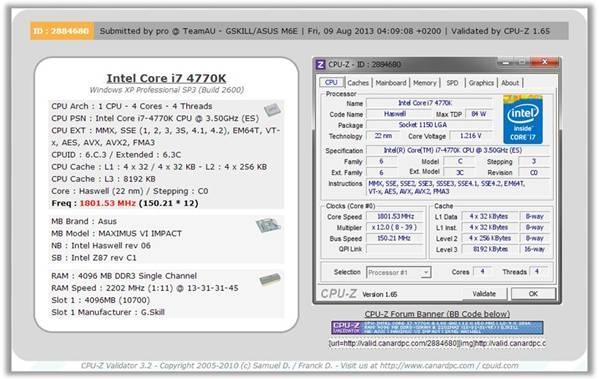The height and width of the screenshot is (379, 599).
Task: Click the orange ID 2884680 badge
Action: pos(62,31)
